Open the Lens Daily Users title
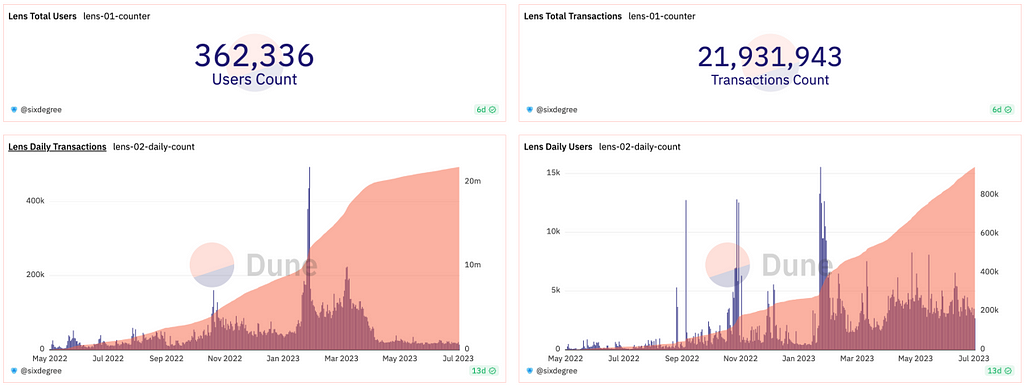This screenshot has height=387, width=1024. click(x=558, y=147)
